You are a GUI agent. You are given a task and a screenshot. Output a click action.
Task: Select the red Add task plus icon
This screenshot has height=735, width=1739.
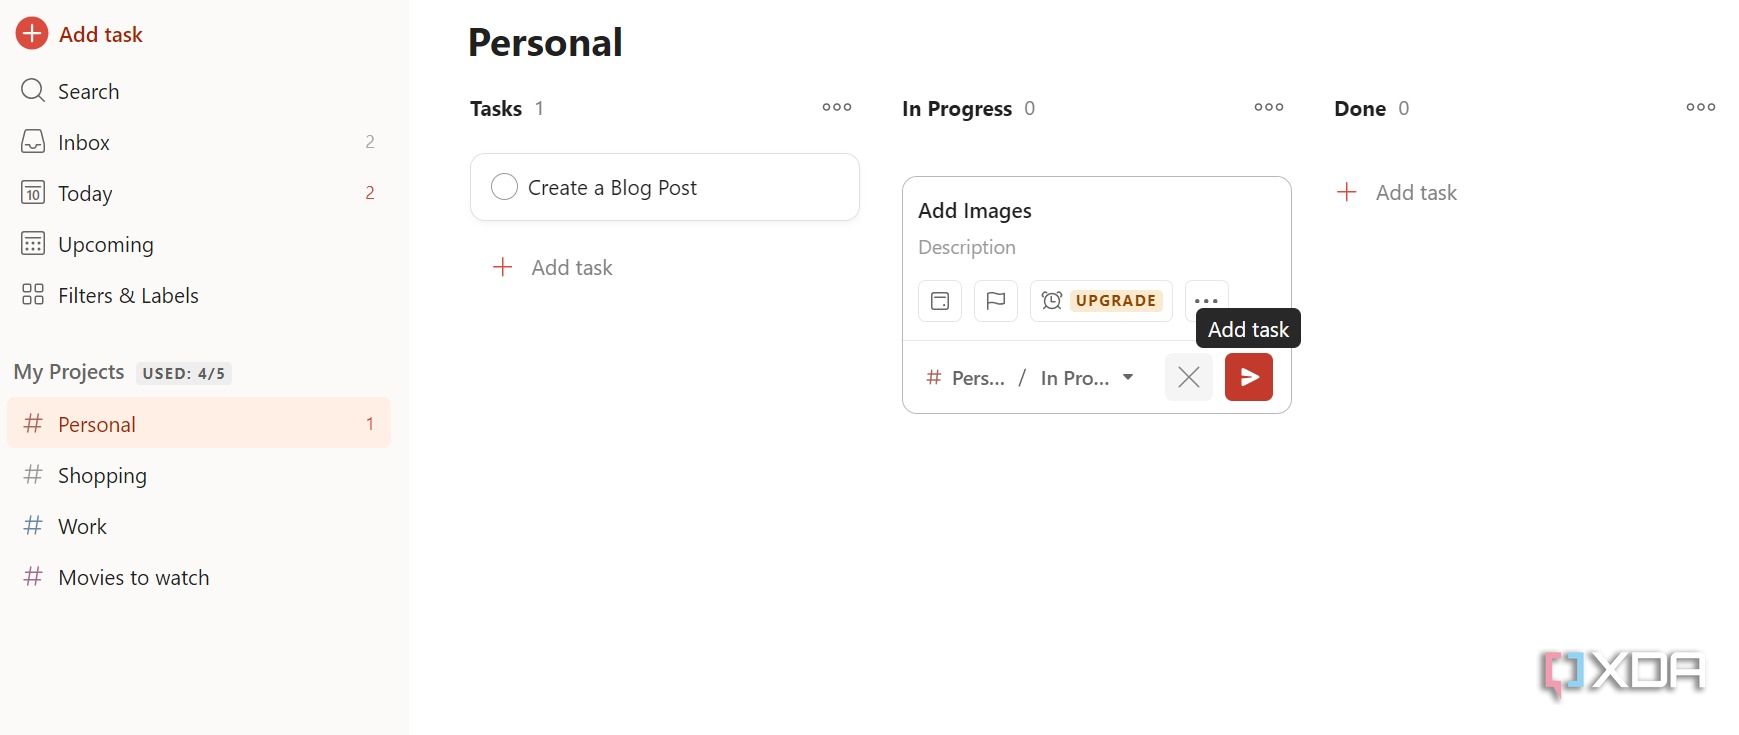pos(31,33)
